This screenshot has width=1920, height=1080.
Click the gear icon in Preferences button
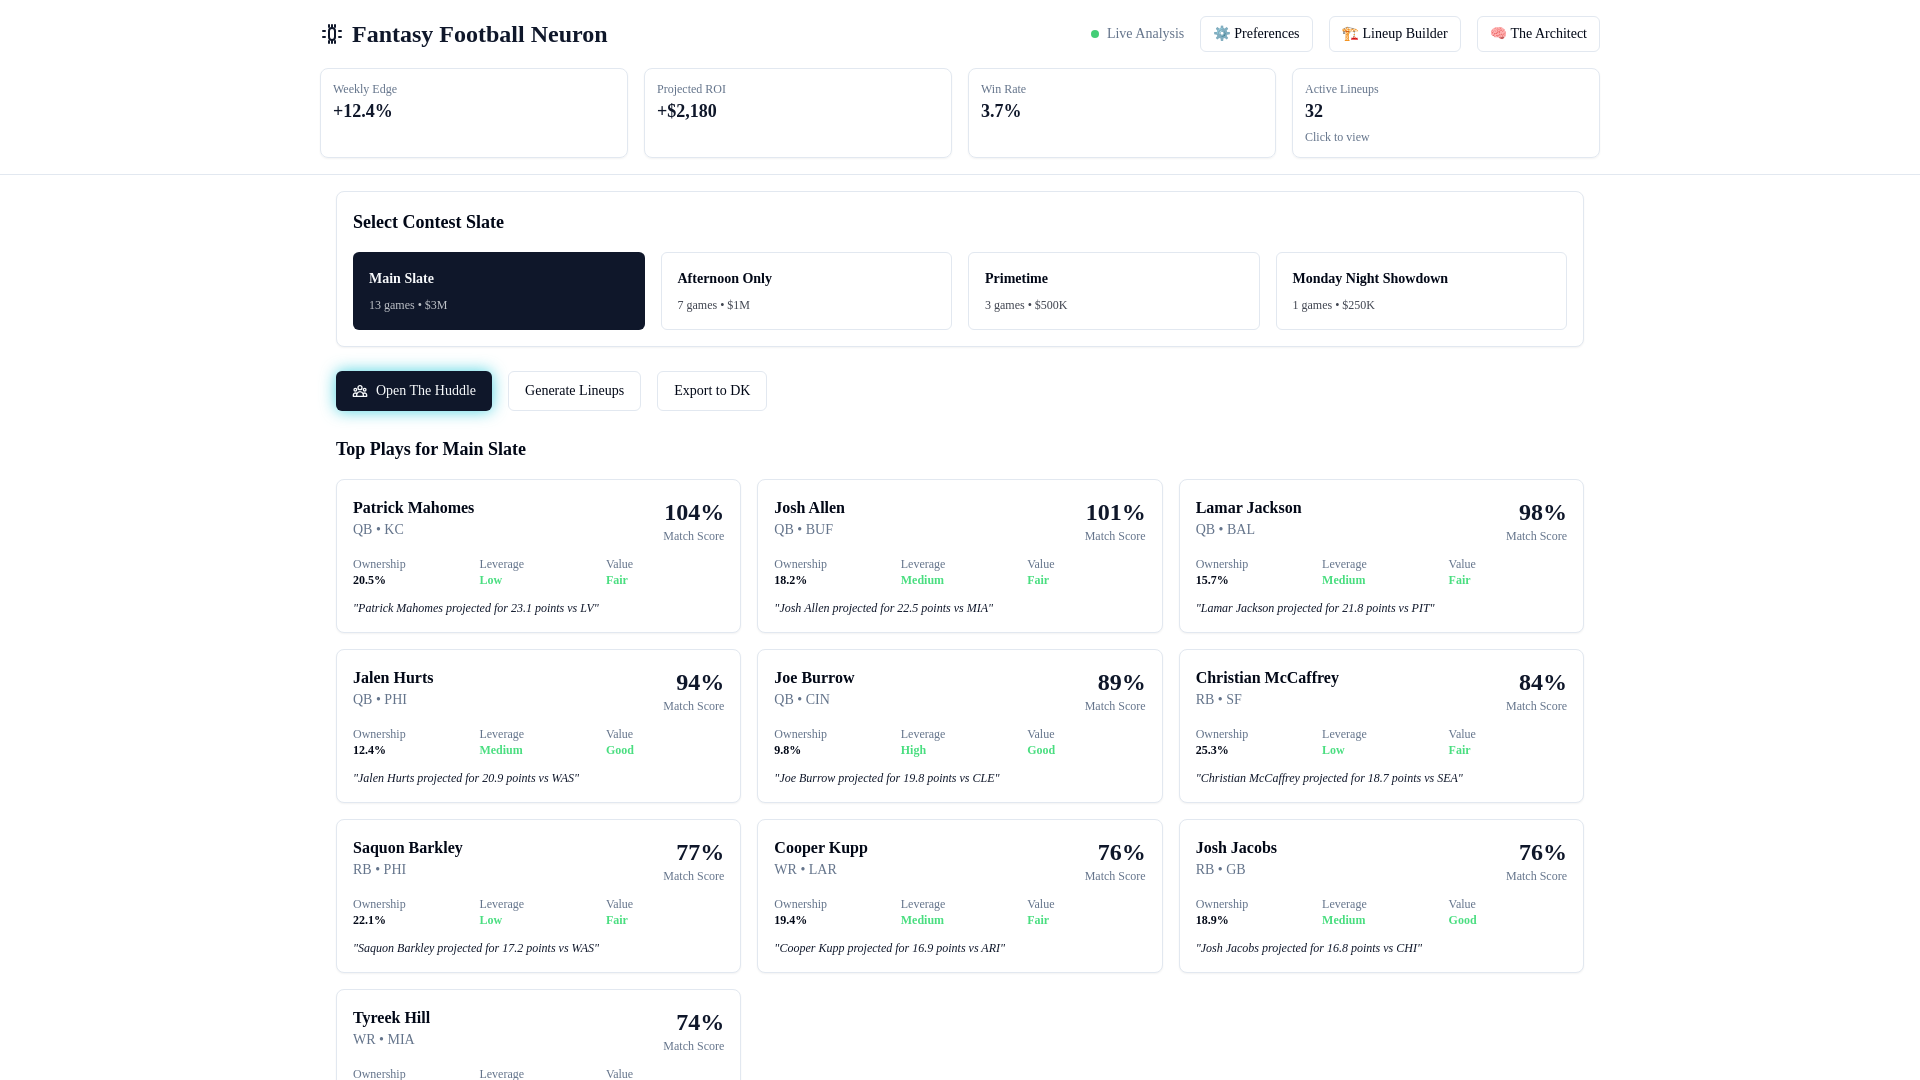tap(1221, 34)
